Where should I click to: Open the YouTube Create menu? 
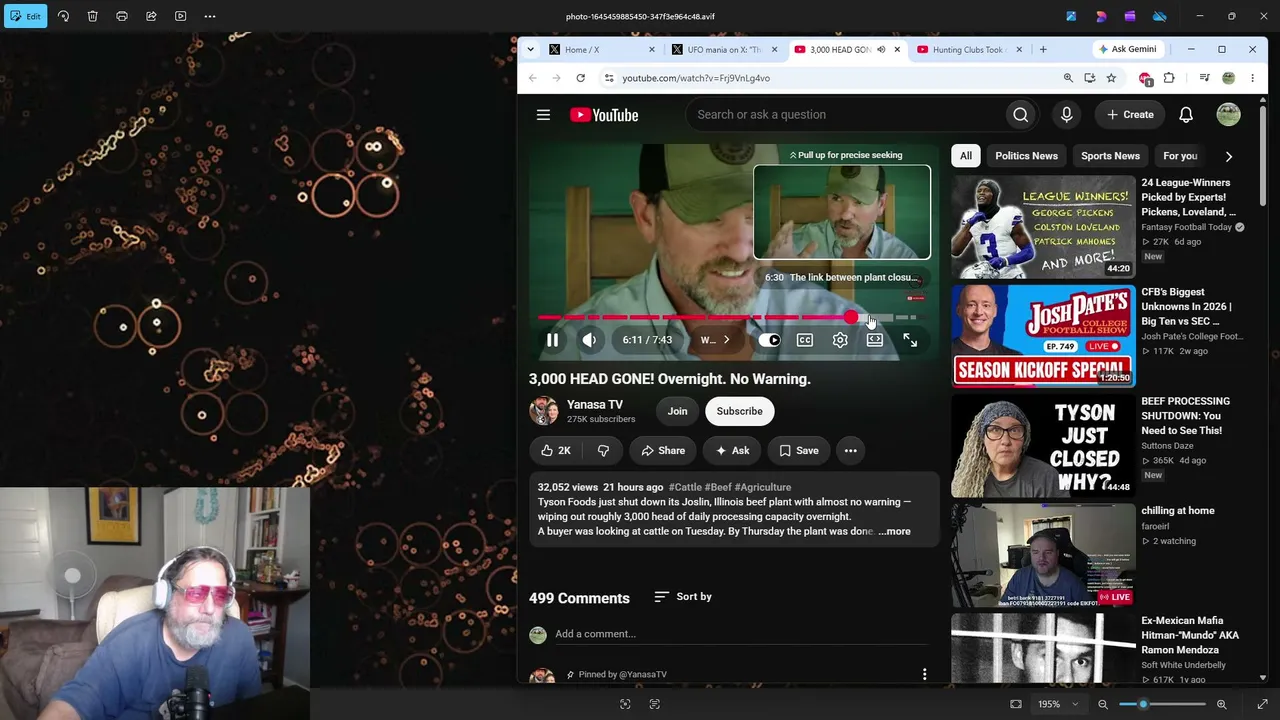(x=1130, y=115)
